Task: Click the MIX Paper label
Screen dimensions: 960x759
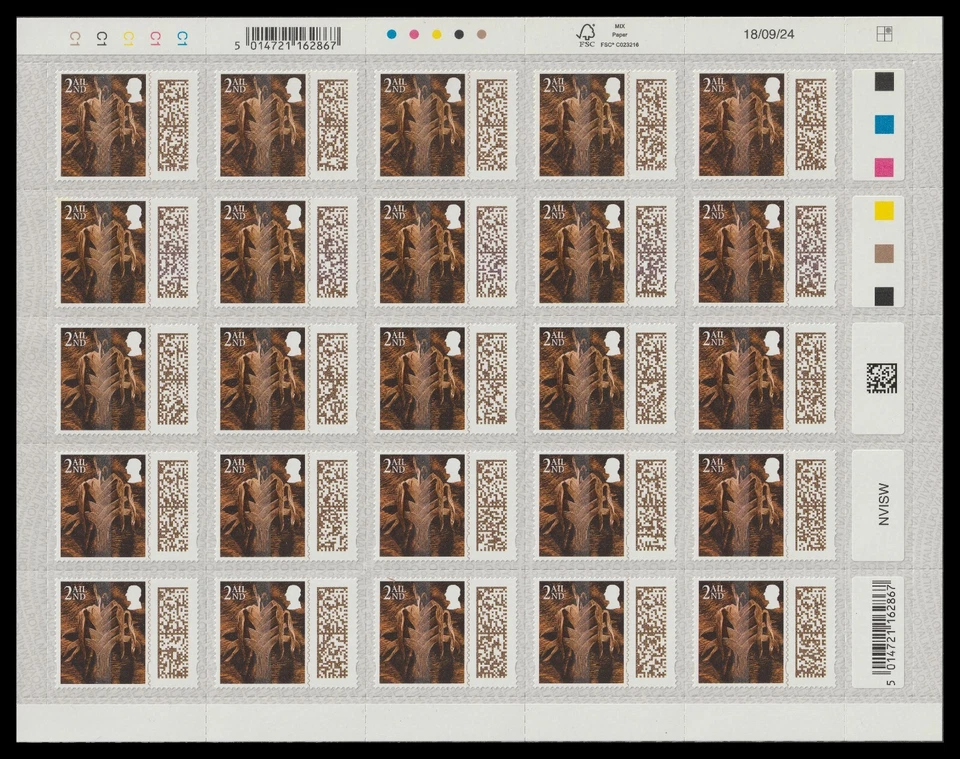Action: coord(620,31)
